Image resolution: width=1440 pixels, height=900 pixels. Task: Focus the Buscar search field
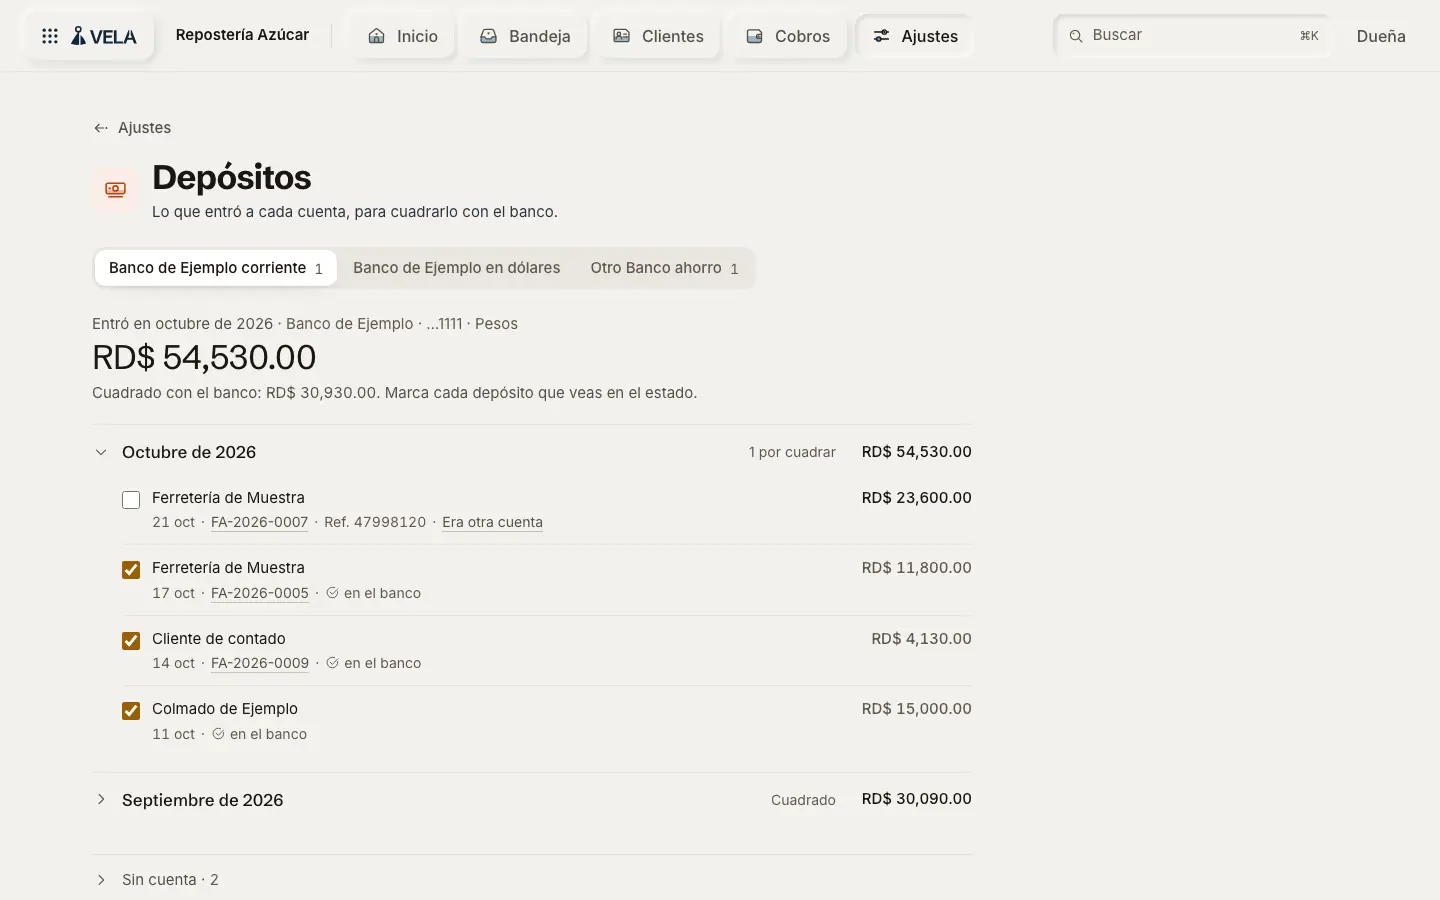tap(1193, 36)
